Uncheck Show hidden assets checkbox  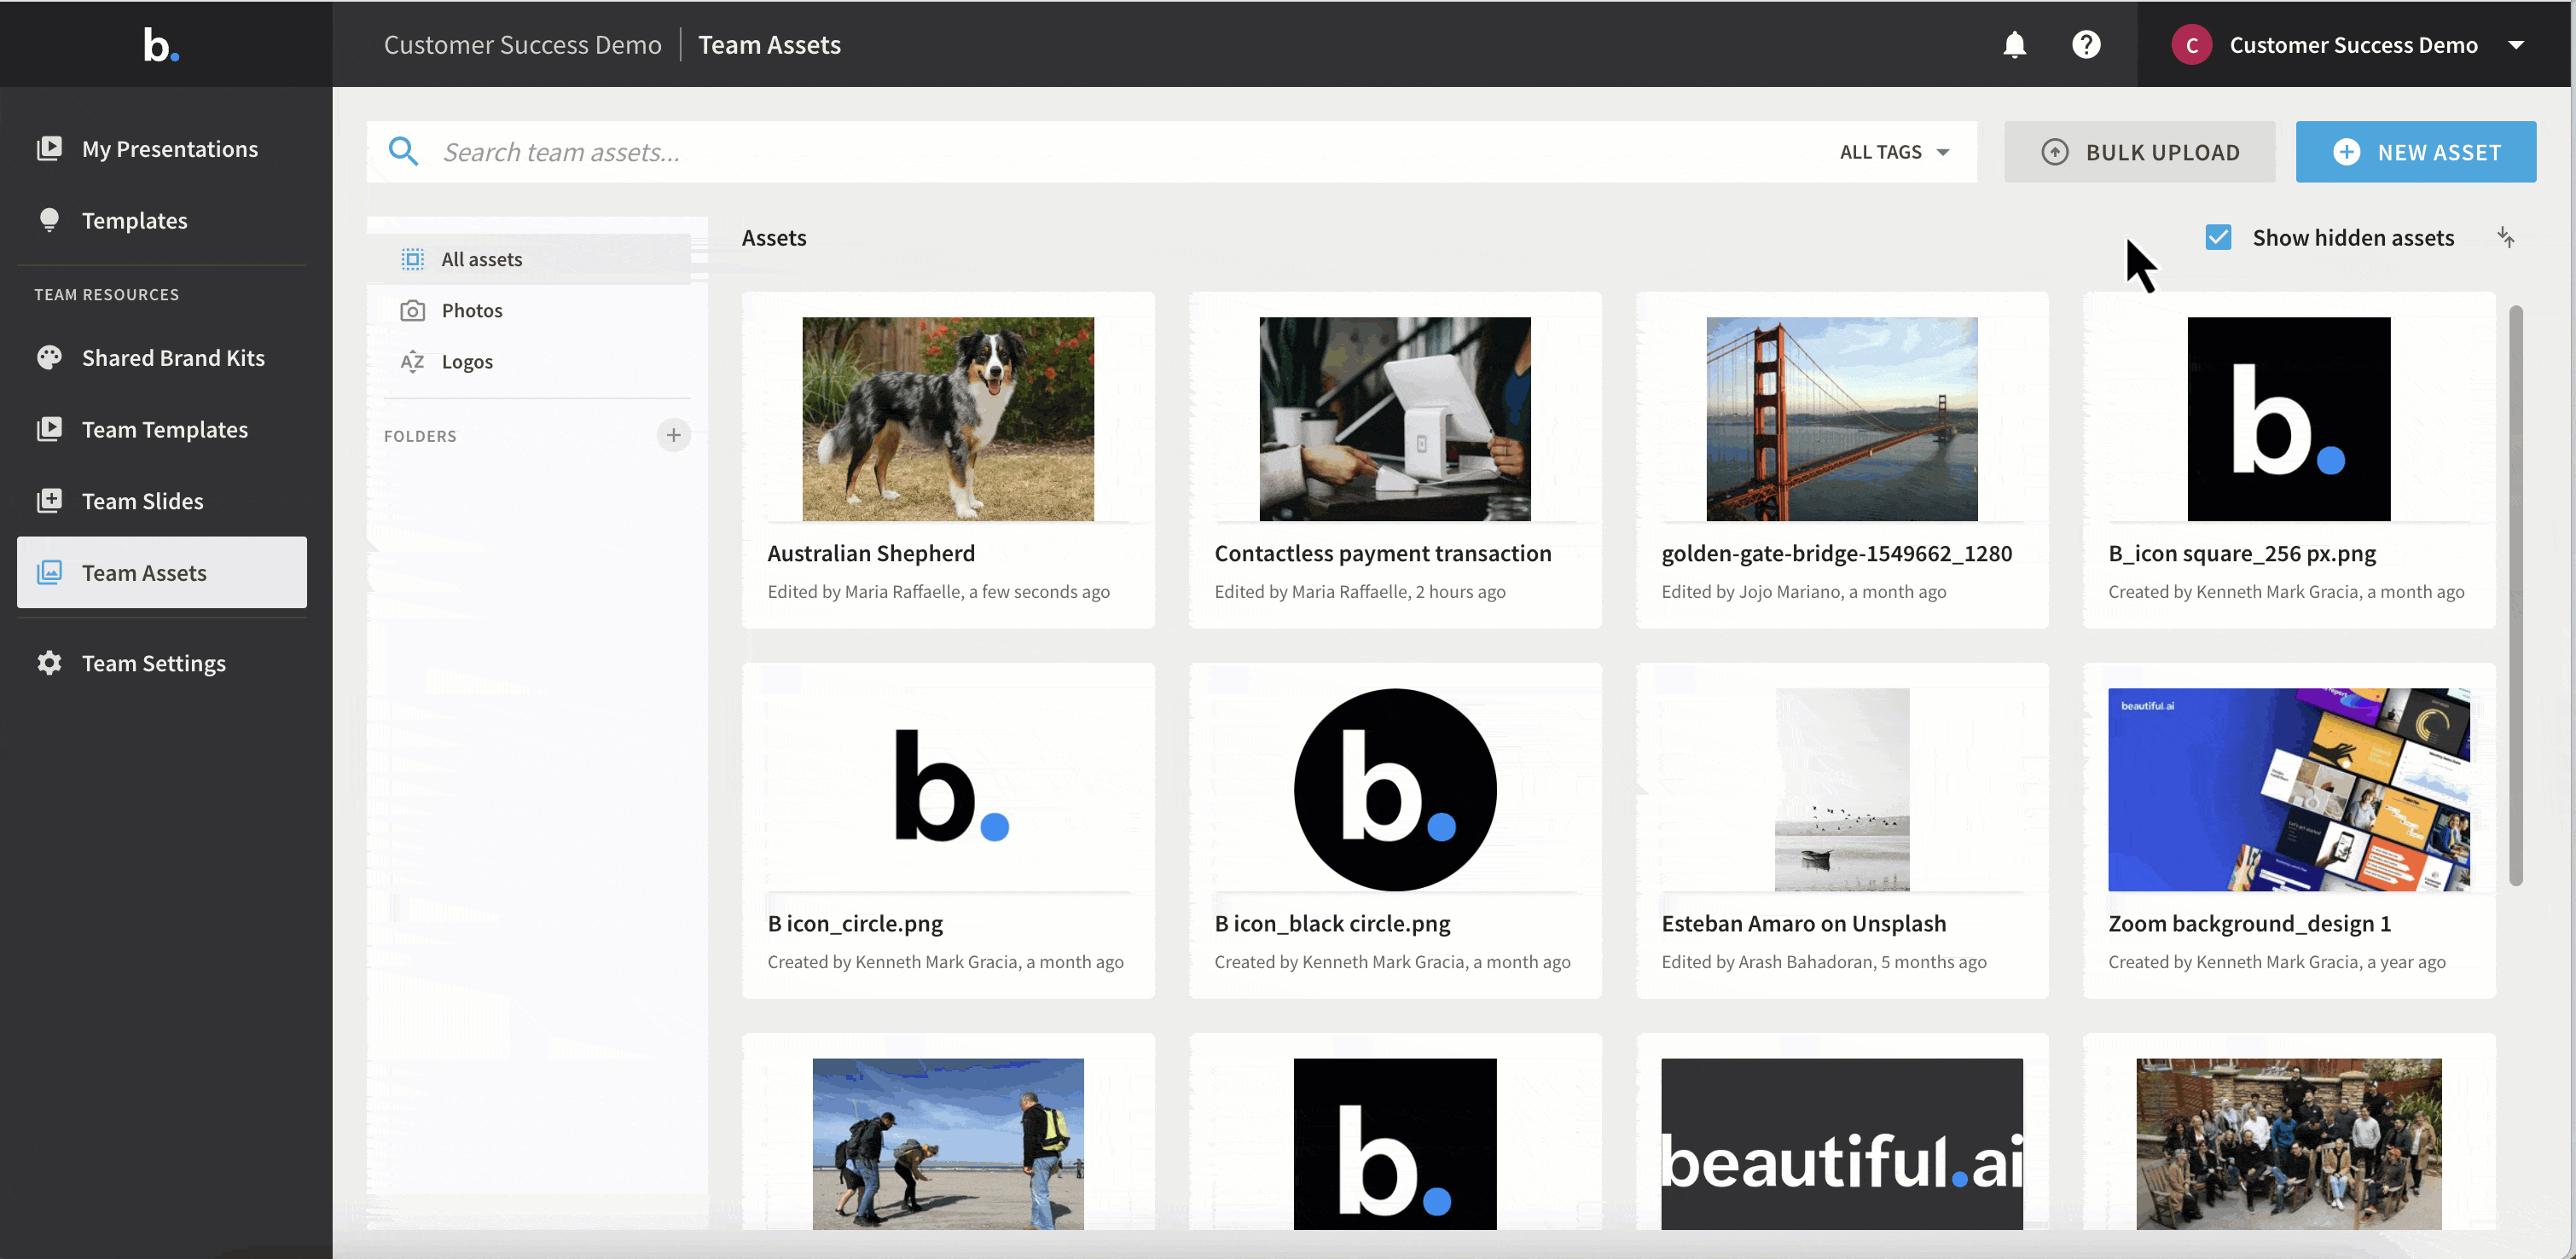click(2218, 237)
